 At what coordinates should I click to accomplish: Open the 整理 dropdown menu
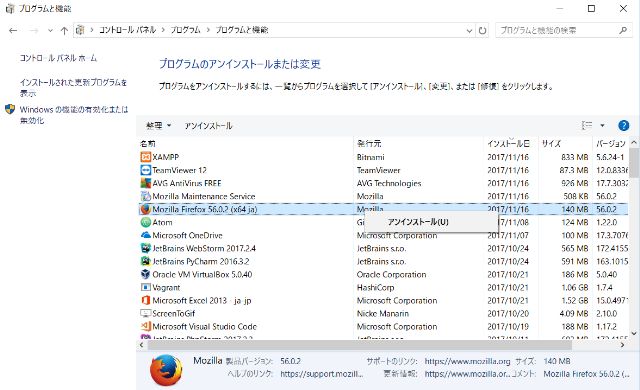(159, 126)
